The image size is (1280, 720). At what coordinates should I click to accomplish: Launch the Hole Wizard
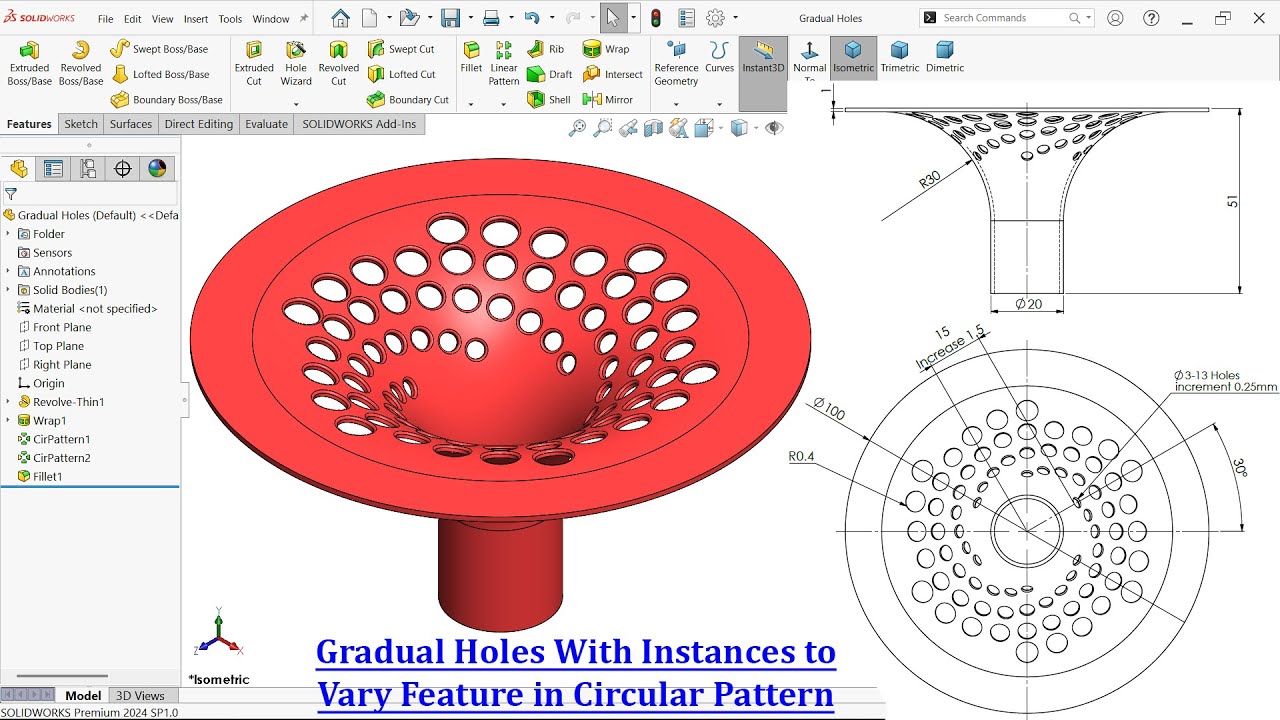(x=296, y=63)
